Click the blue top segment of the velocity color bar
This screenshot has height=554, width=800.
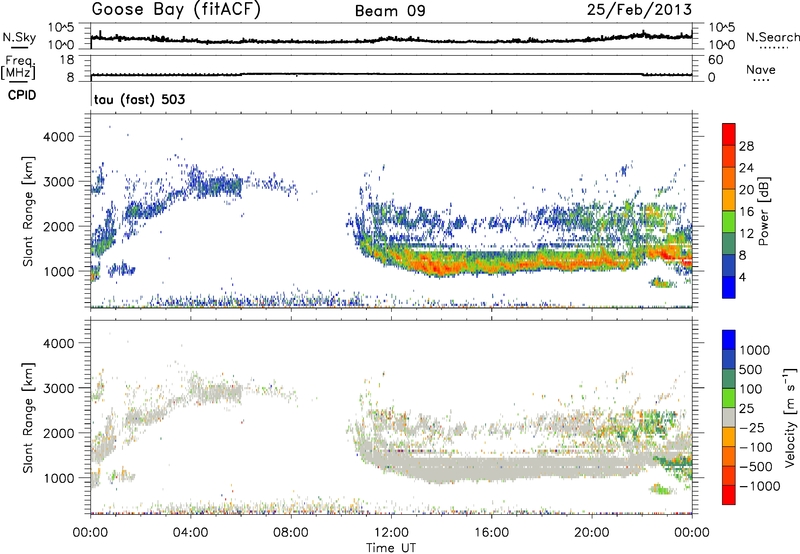729,340
